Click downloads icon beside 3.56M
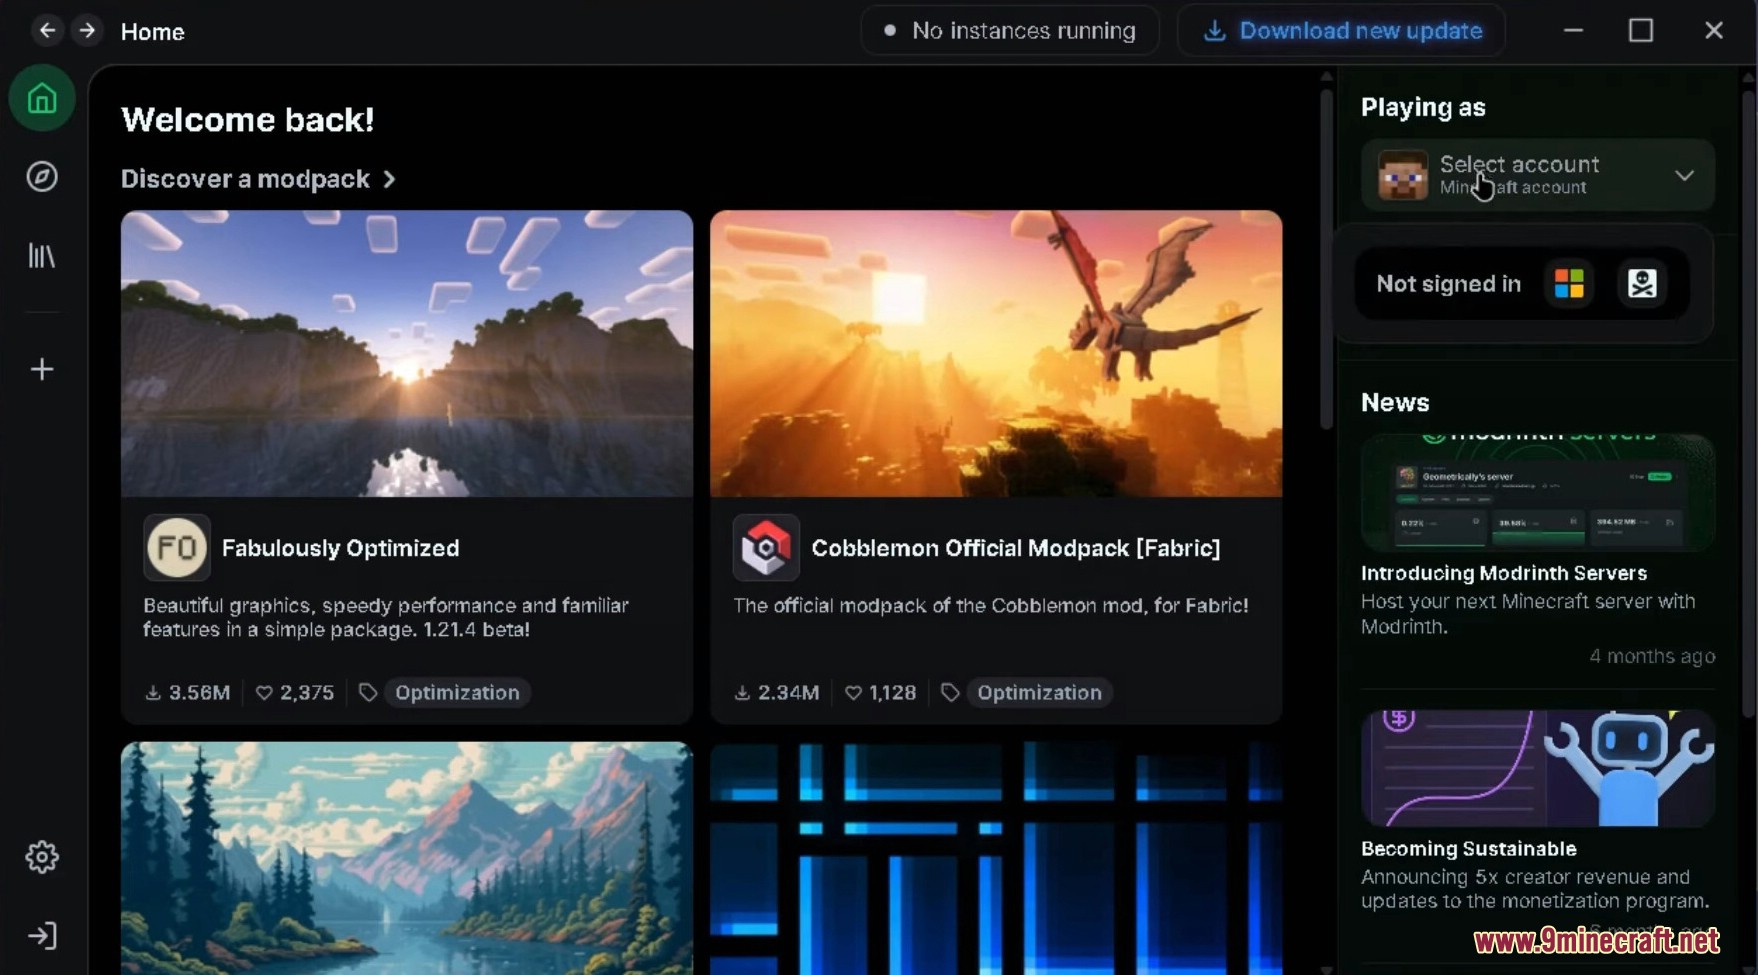The height and width of the screenshot is (975, 1758). (x=153, y=693)
